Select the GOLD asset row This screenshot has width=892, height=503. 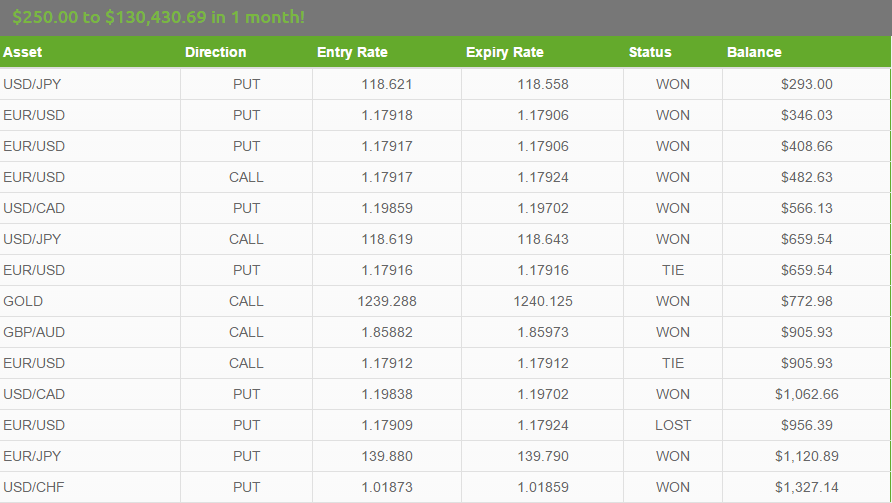(x=445, y=301)
